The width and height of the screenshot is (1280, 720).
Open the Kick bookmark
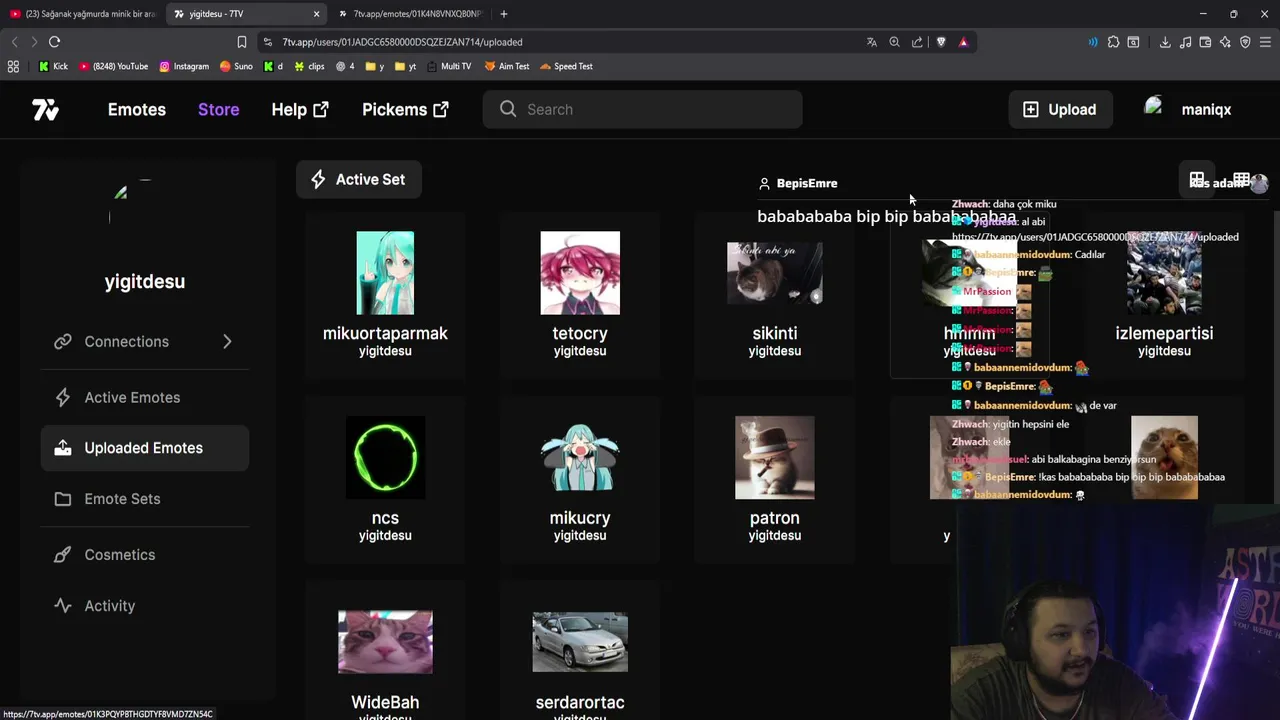click(53, 66)
